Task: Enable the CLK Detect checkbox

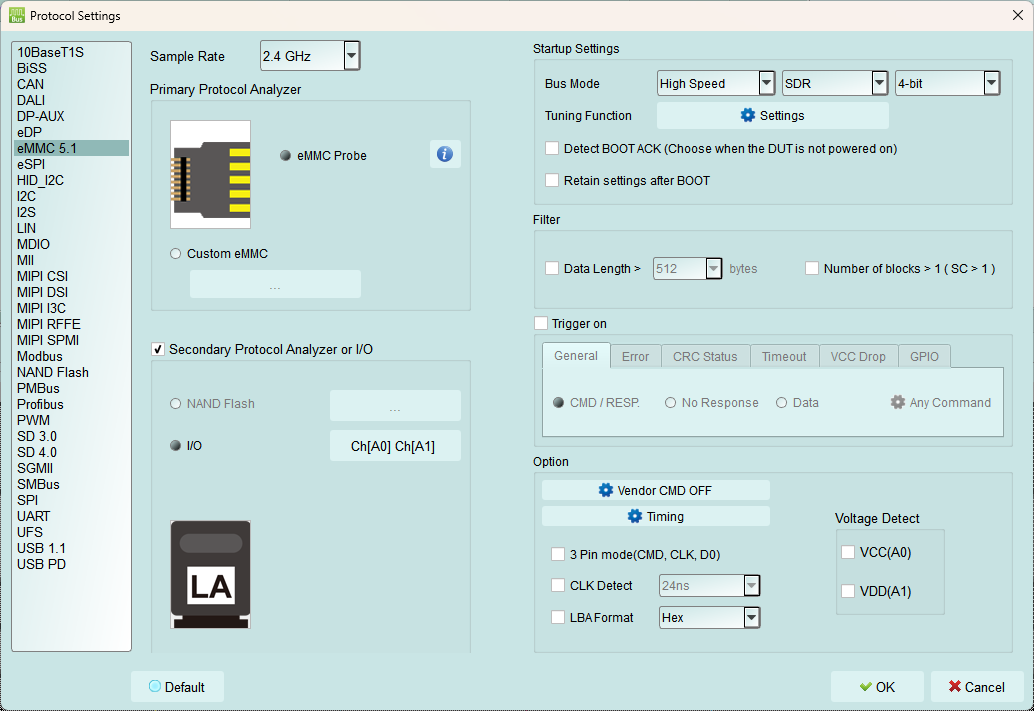Action: (x=558, y=585)
